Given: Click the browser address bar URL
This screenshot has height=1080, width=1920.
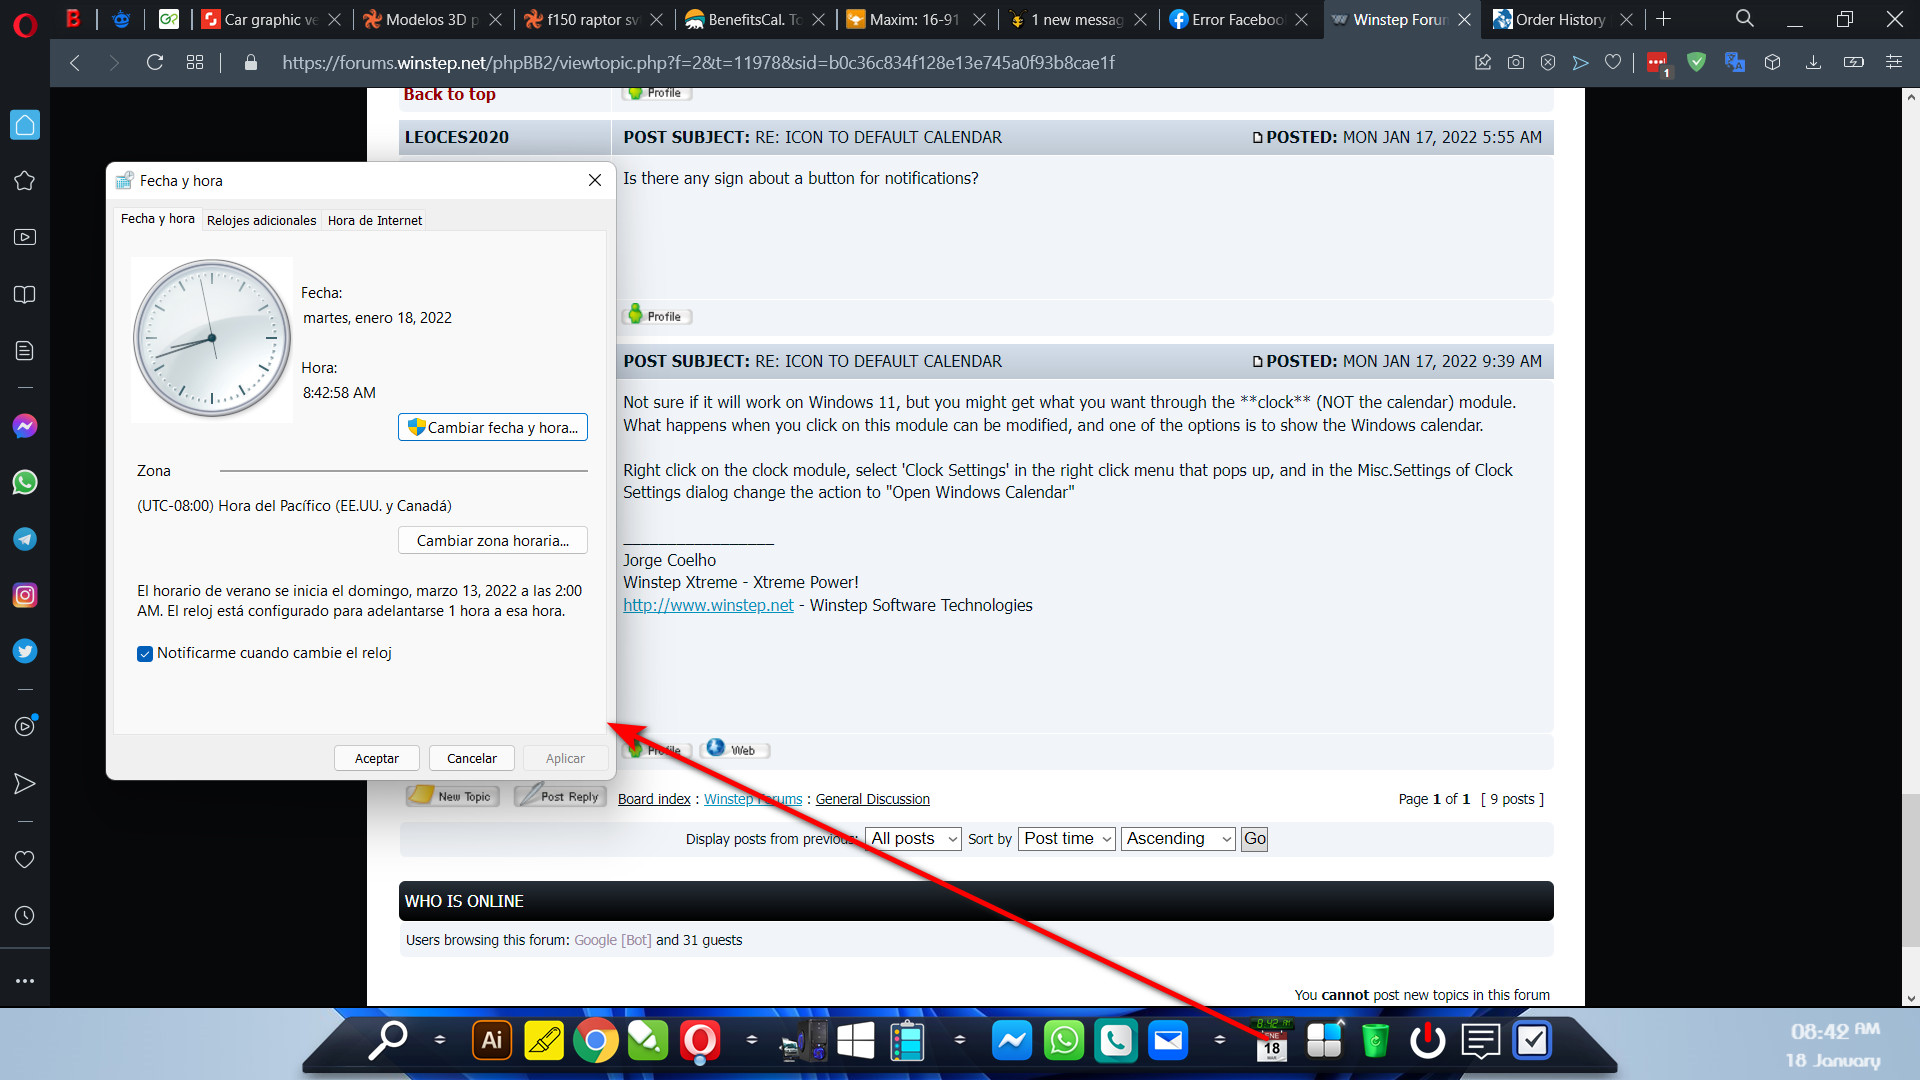Looking at the screenshot, I should coord(698,63).
